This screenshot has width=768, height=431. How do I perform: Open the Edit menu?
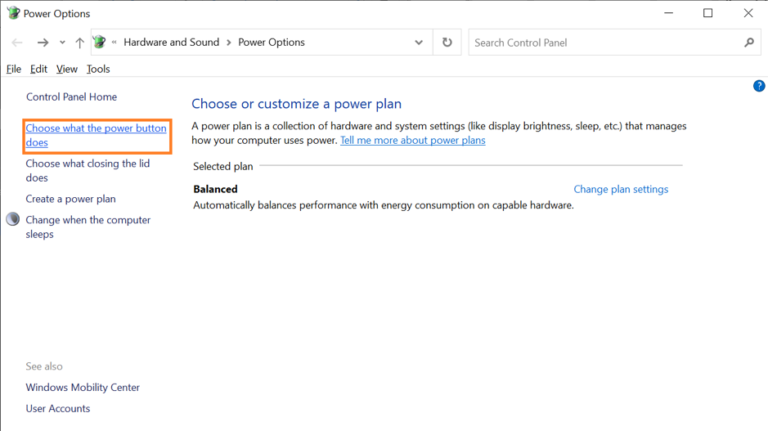[38, 69]
